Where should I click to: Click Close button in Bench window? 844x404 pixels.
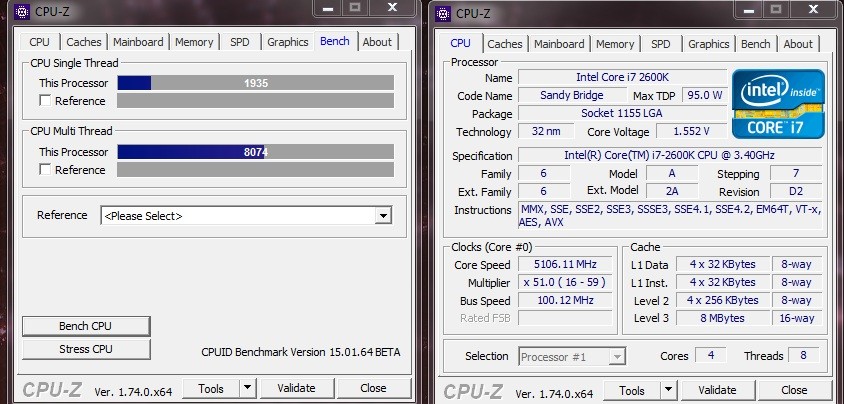pyautogui.click(x=374, y=388)
